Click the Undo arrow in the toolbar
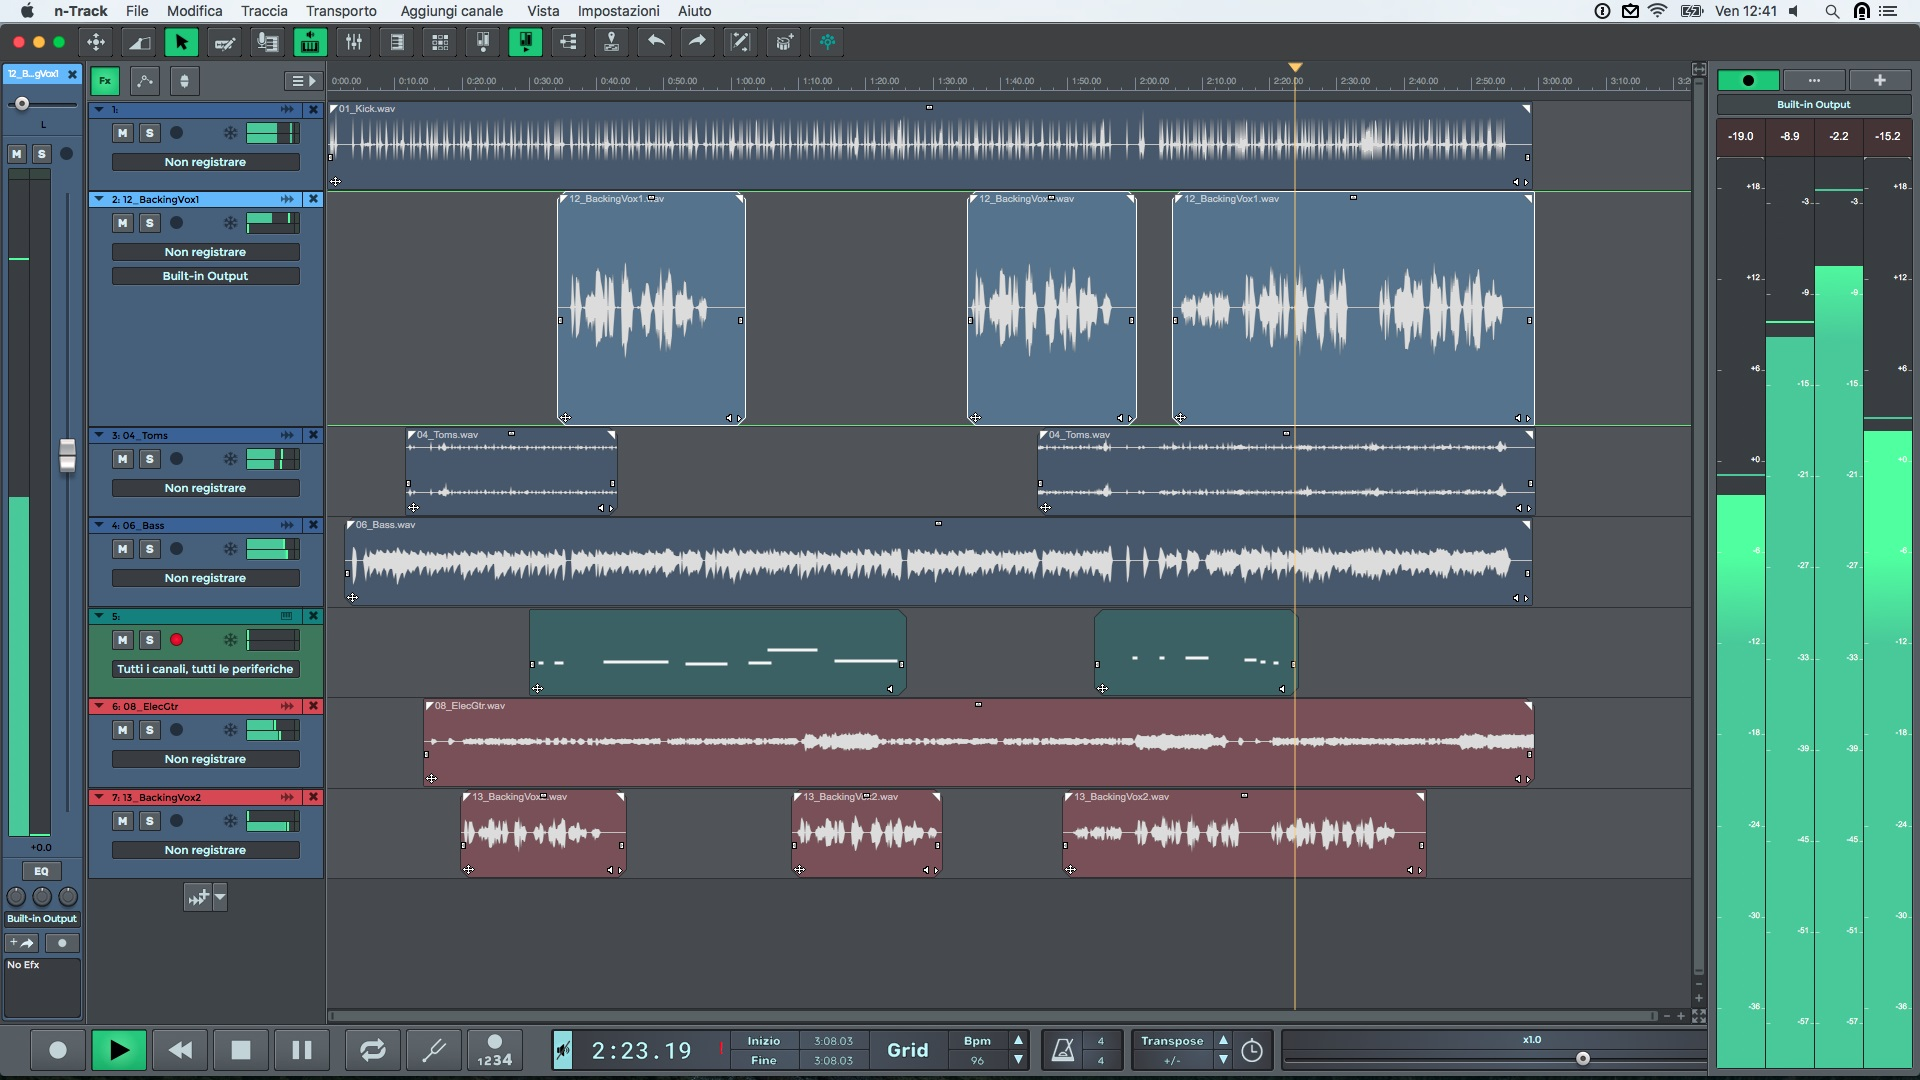 coord(656,42)
